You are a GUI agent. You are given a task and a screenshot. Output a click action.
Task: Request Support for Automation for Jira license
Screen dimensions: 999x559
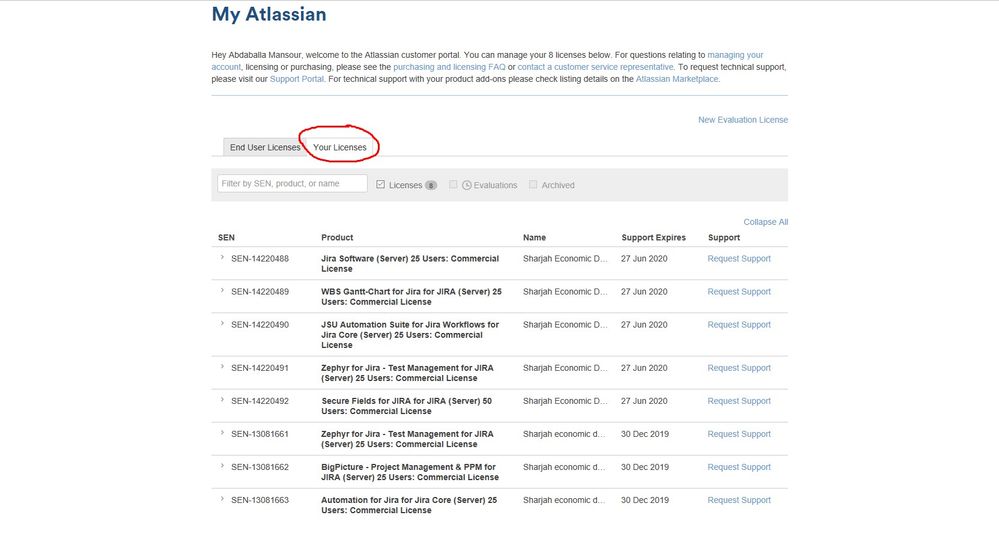coord(739,501)
